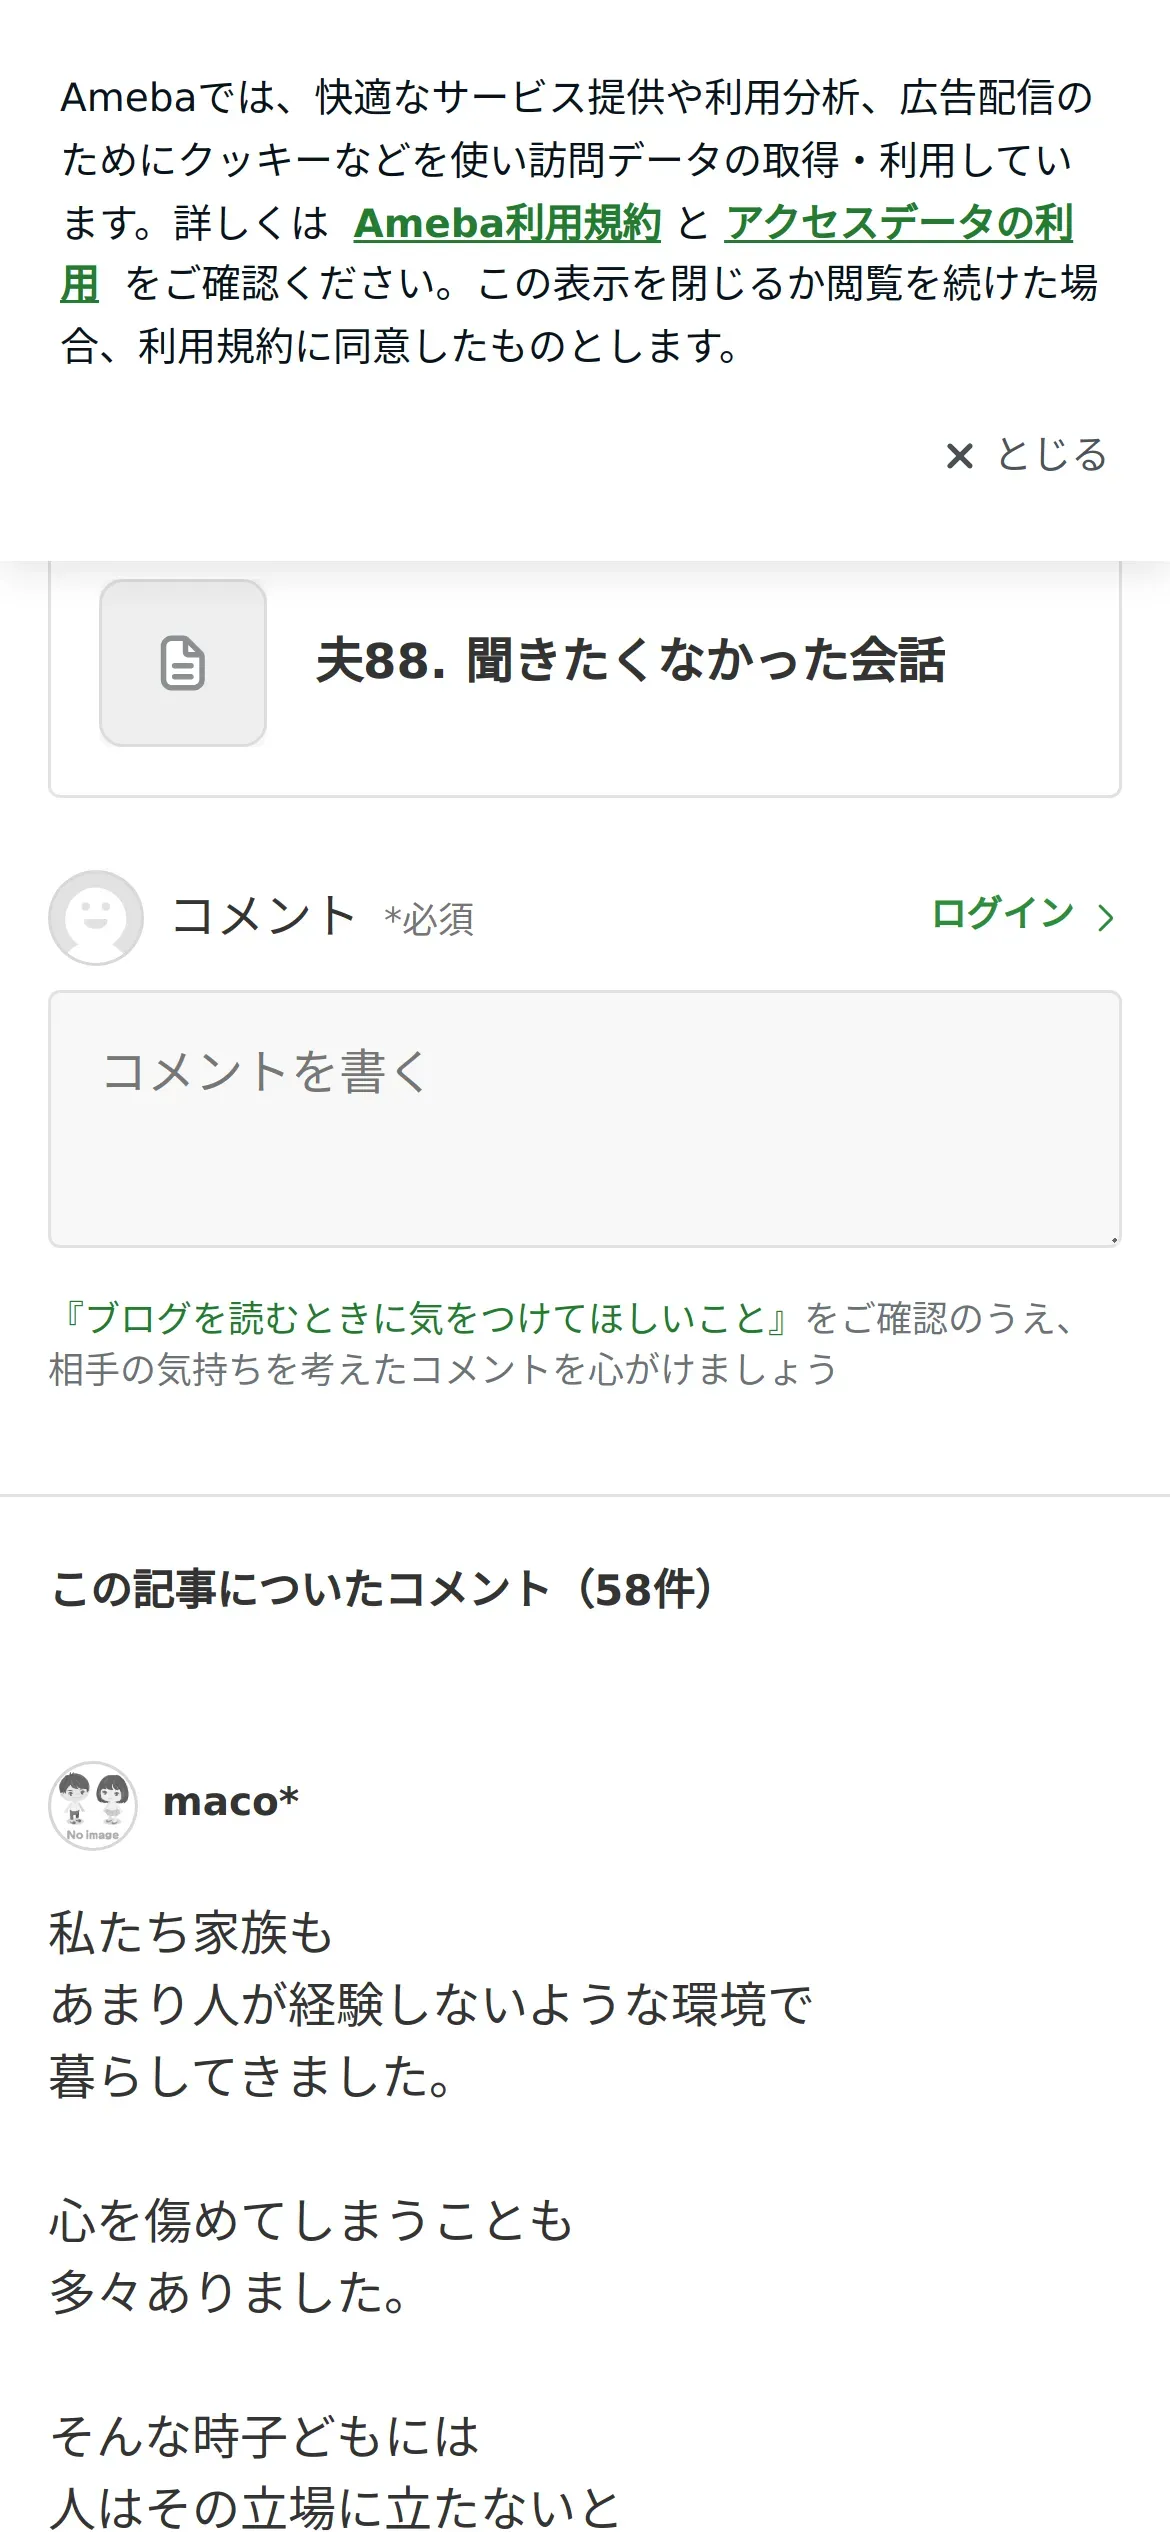Screen dimensions: 1170x2532
Task: Focus the コメントを書く text area
Action: pos(584,1118)
